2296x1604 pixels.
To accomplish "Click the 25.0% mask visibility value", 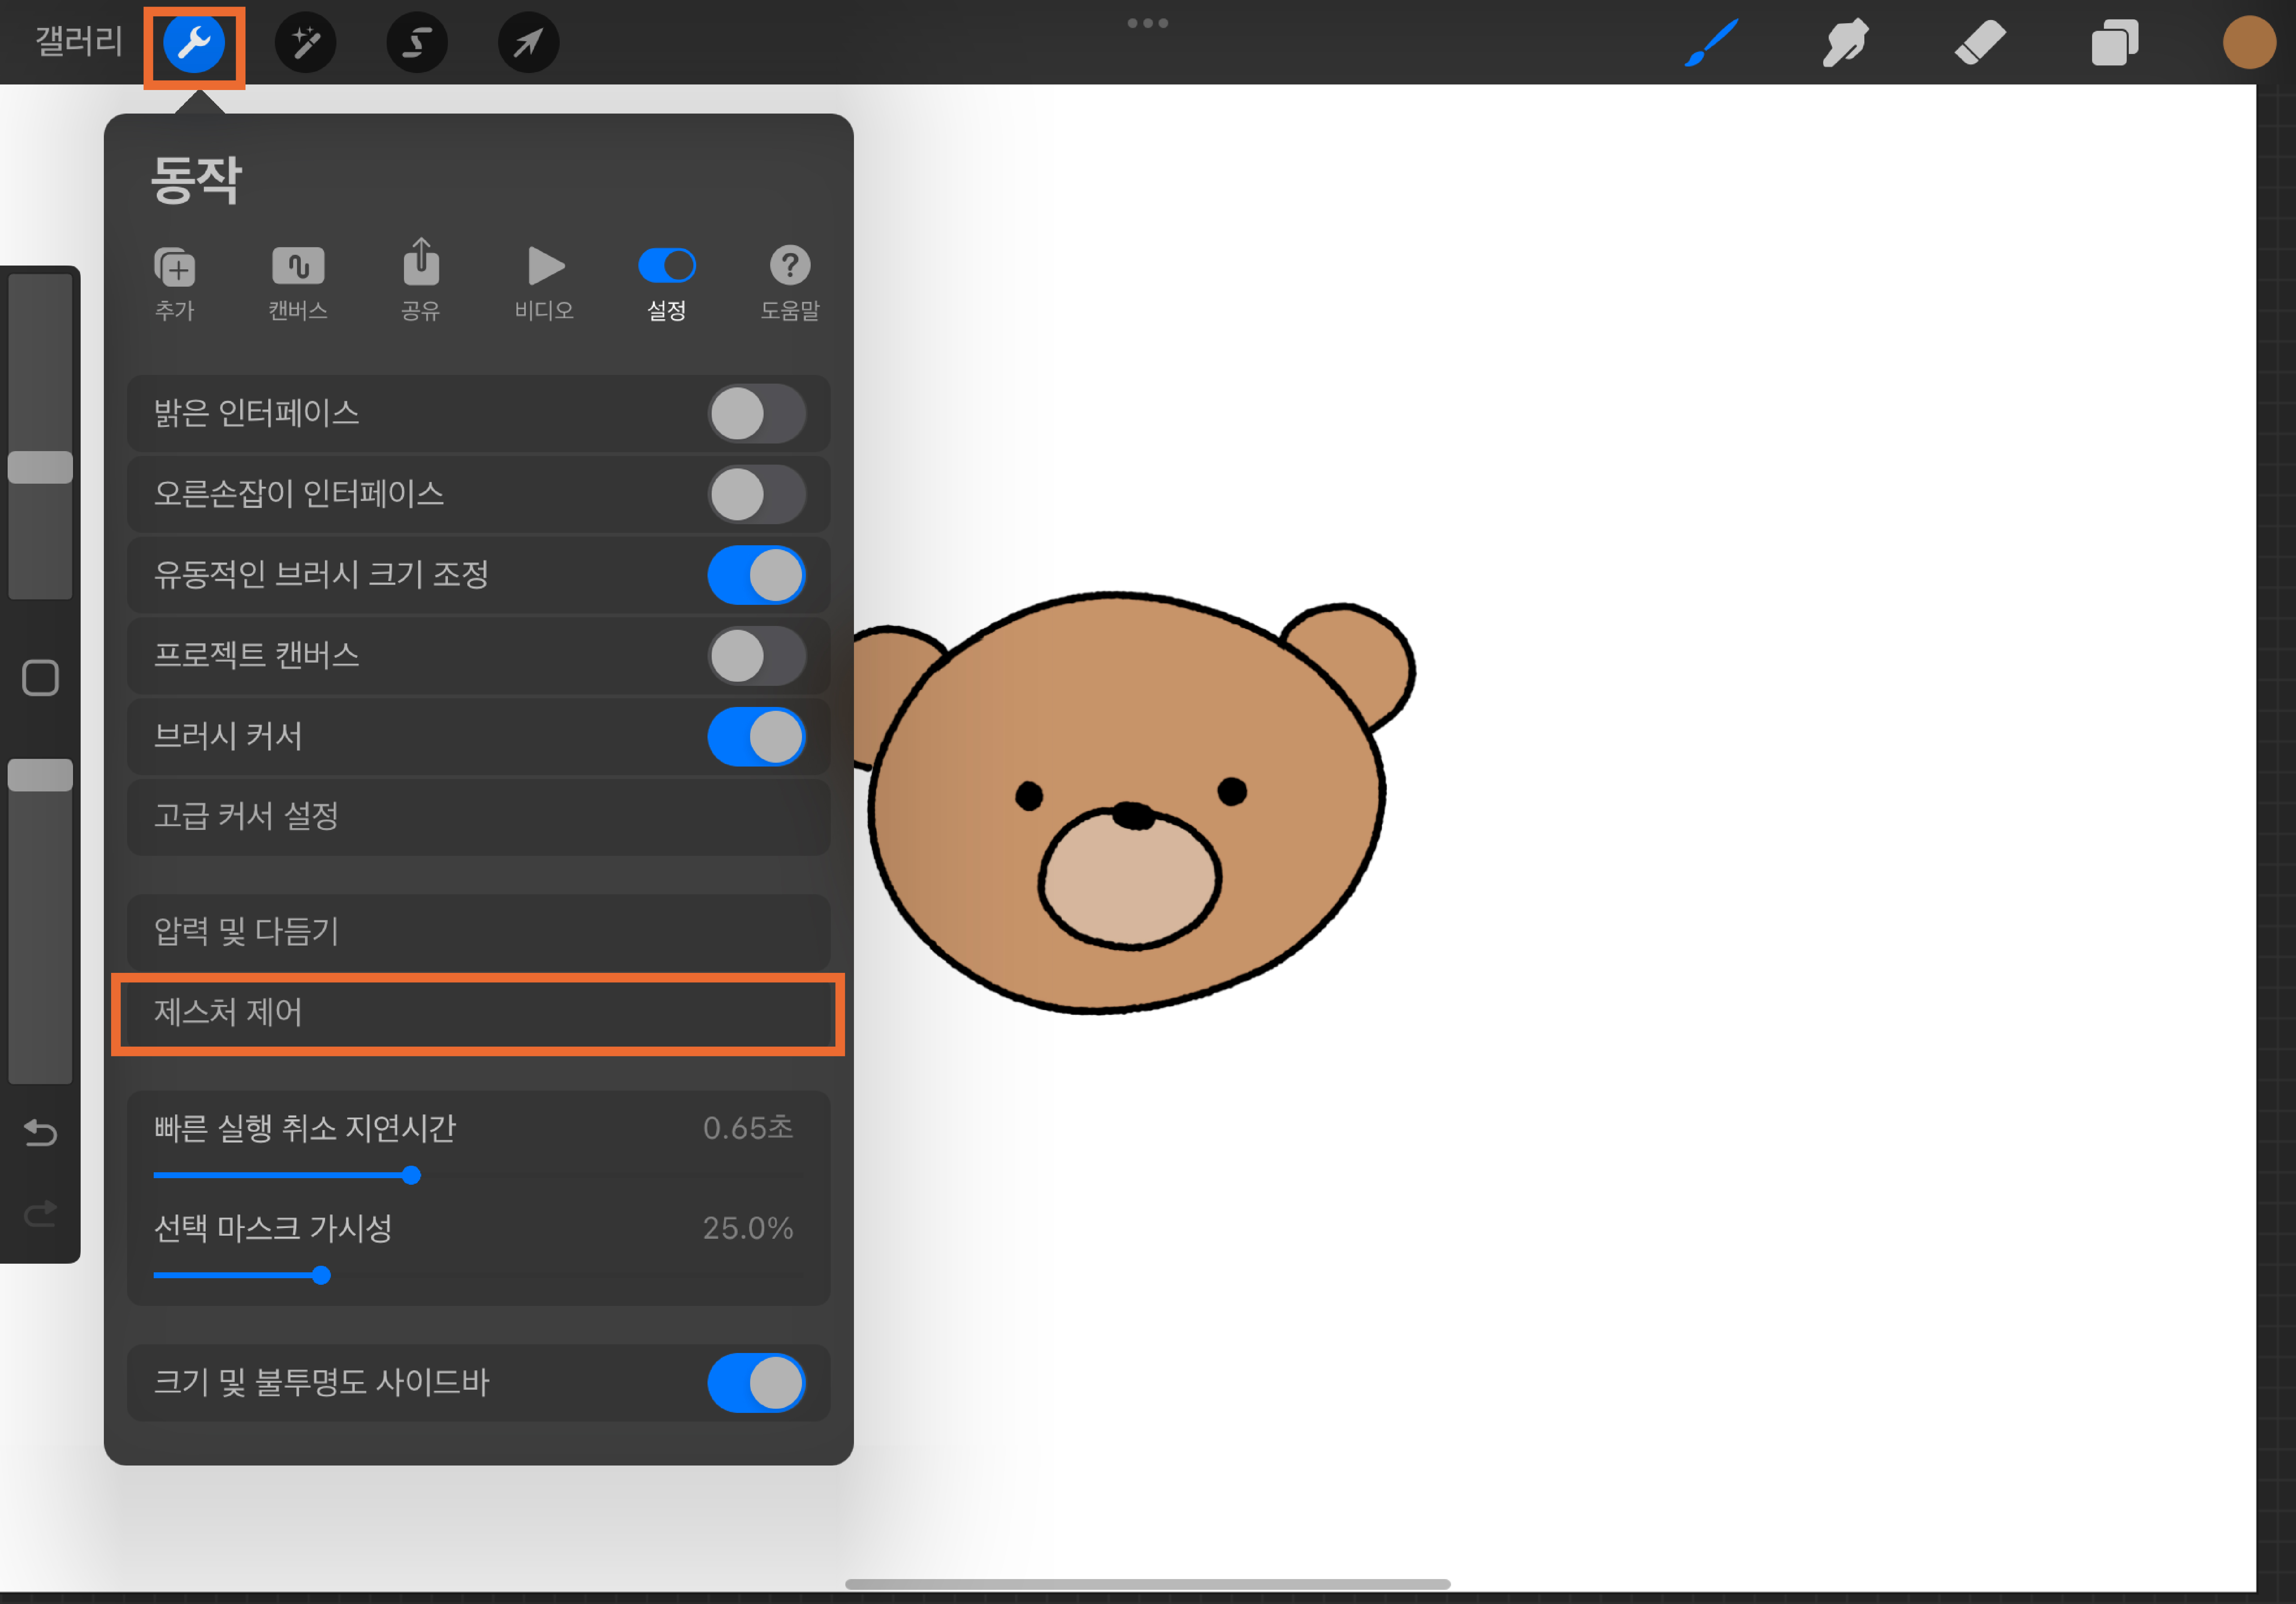I will coord(748,1228).
